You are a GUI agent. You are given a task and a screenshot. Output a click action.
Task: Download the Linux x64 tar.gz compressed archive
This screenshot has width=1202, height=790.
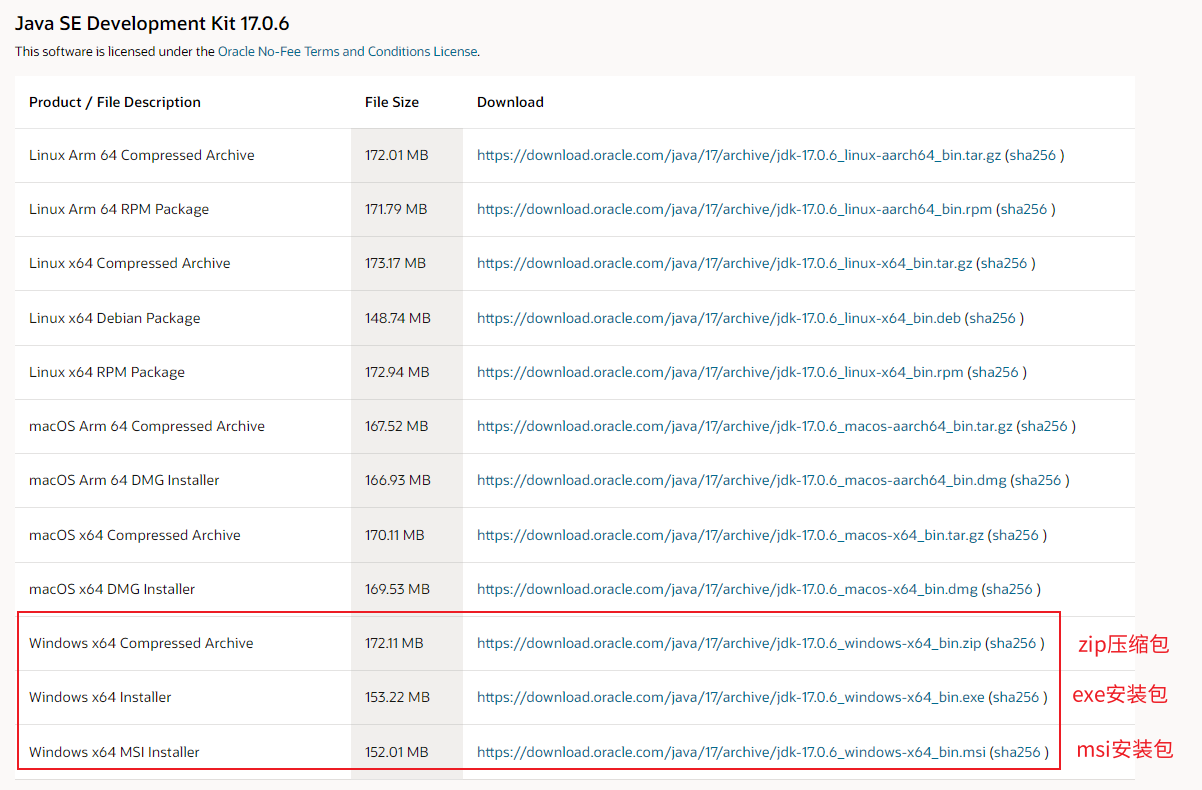pos(724,263)
